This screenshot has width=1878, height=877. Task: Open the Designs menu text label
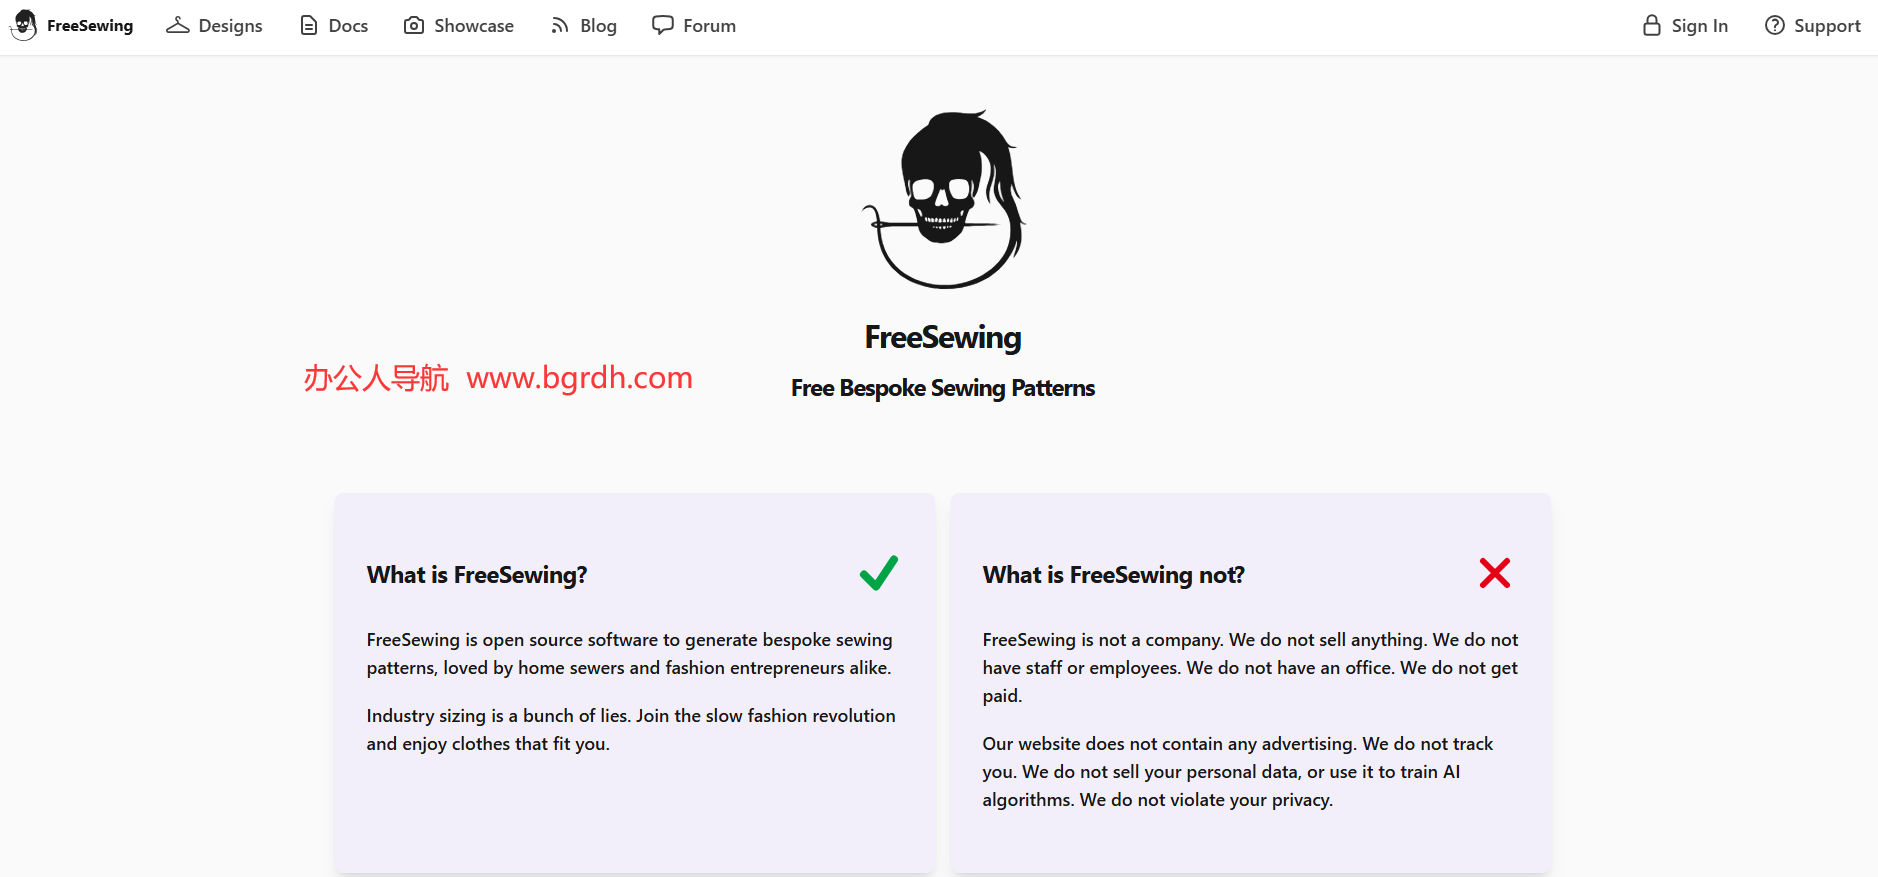coord(230,26)
